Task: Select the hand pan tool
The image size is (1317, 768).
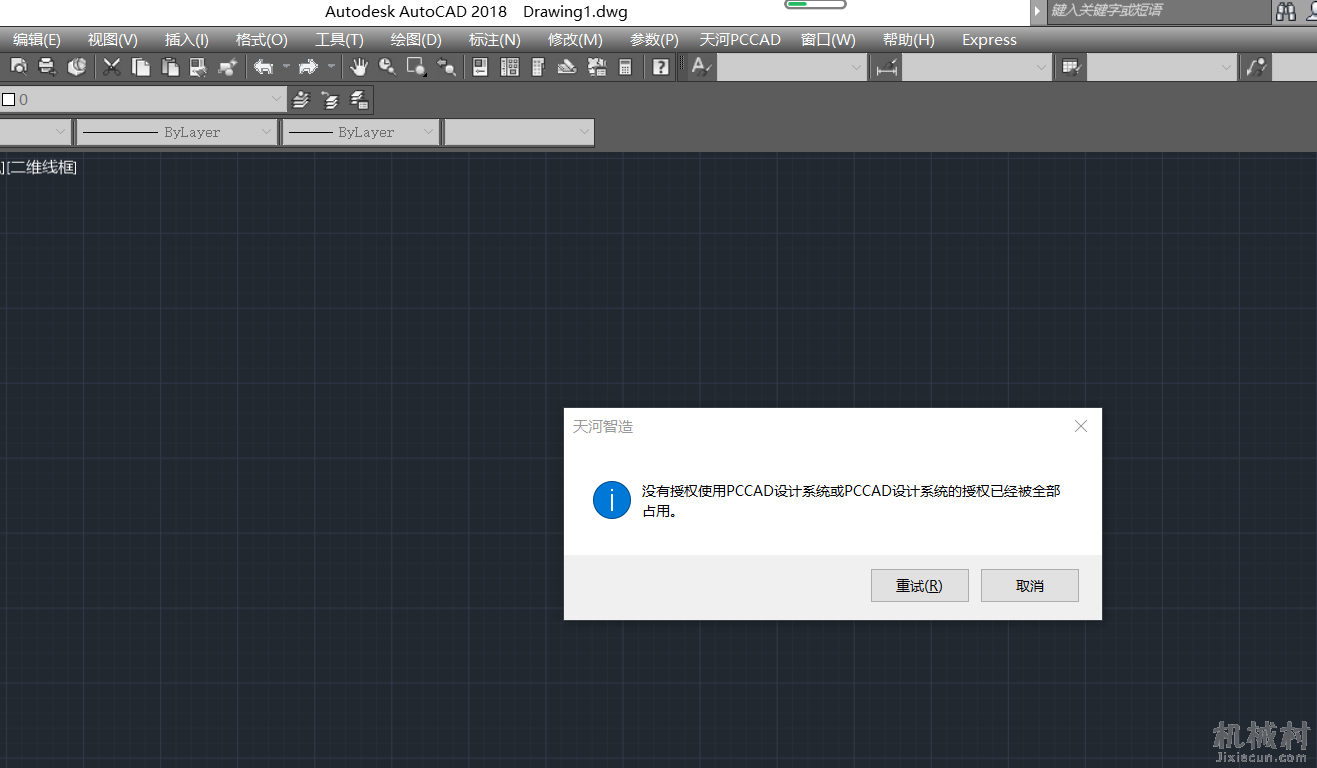Action: click(358, 67)
